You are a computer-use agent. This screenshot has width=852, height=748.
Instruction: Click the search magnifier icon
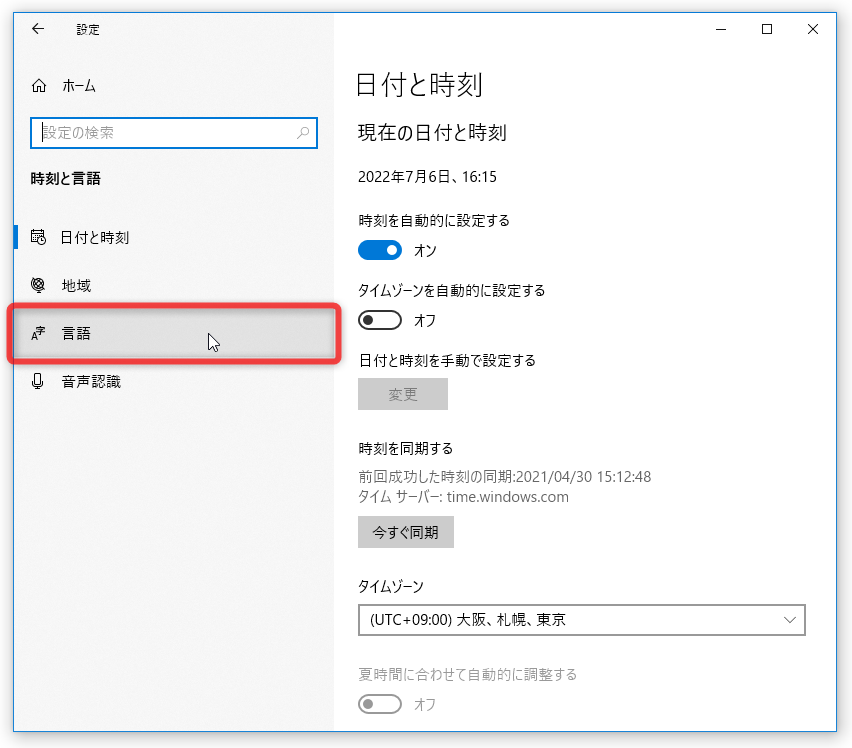coord(303,133)
